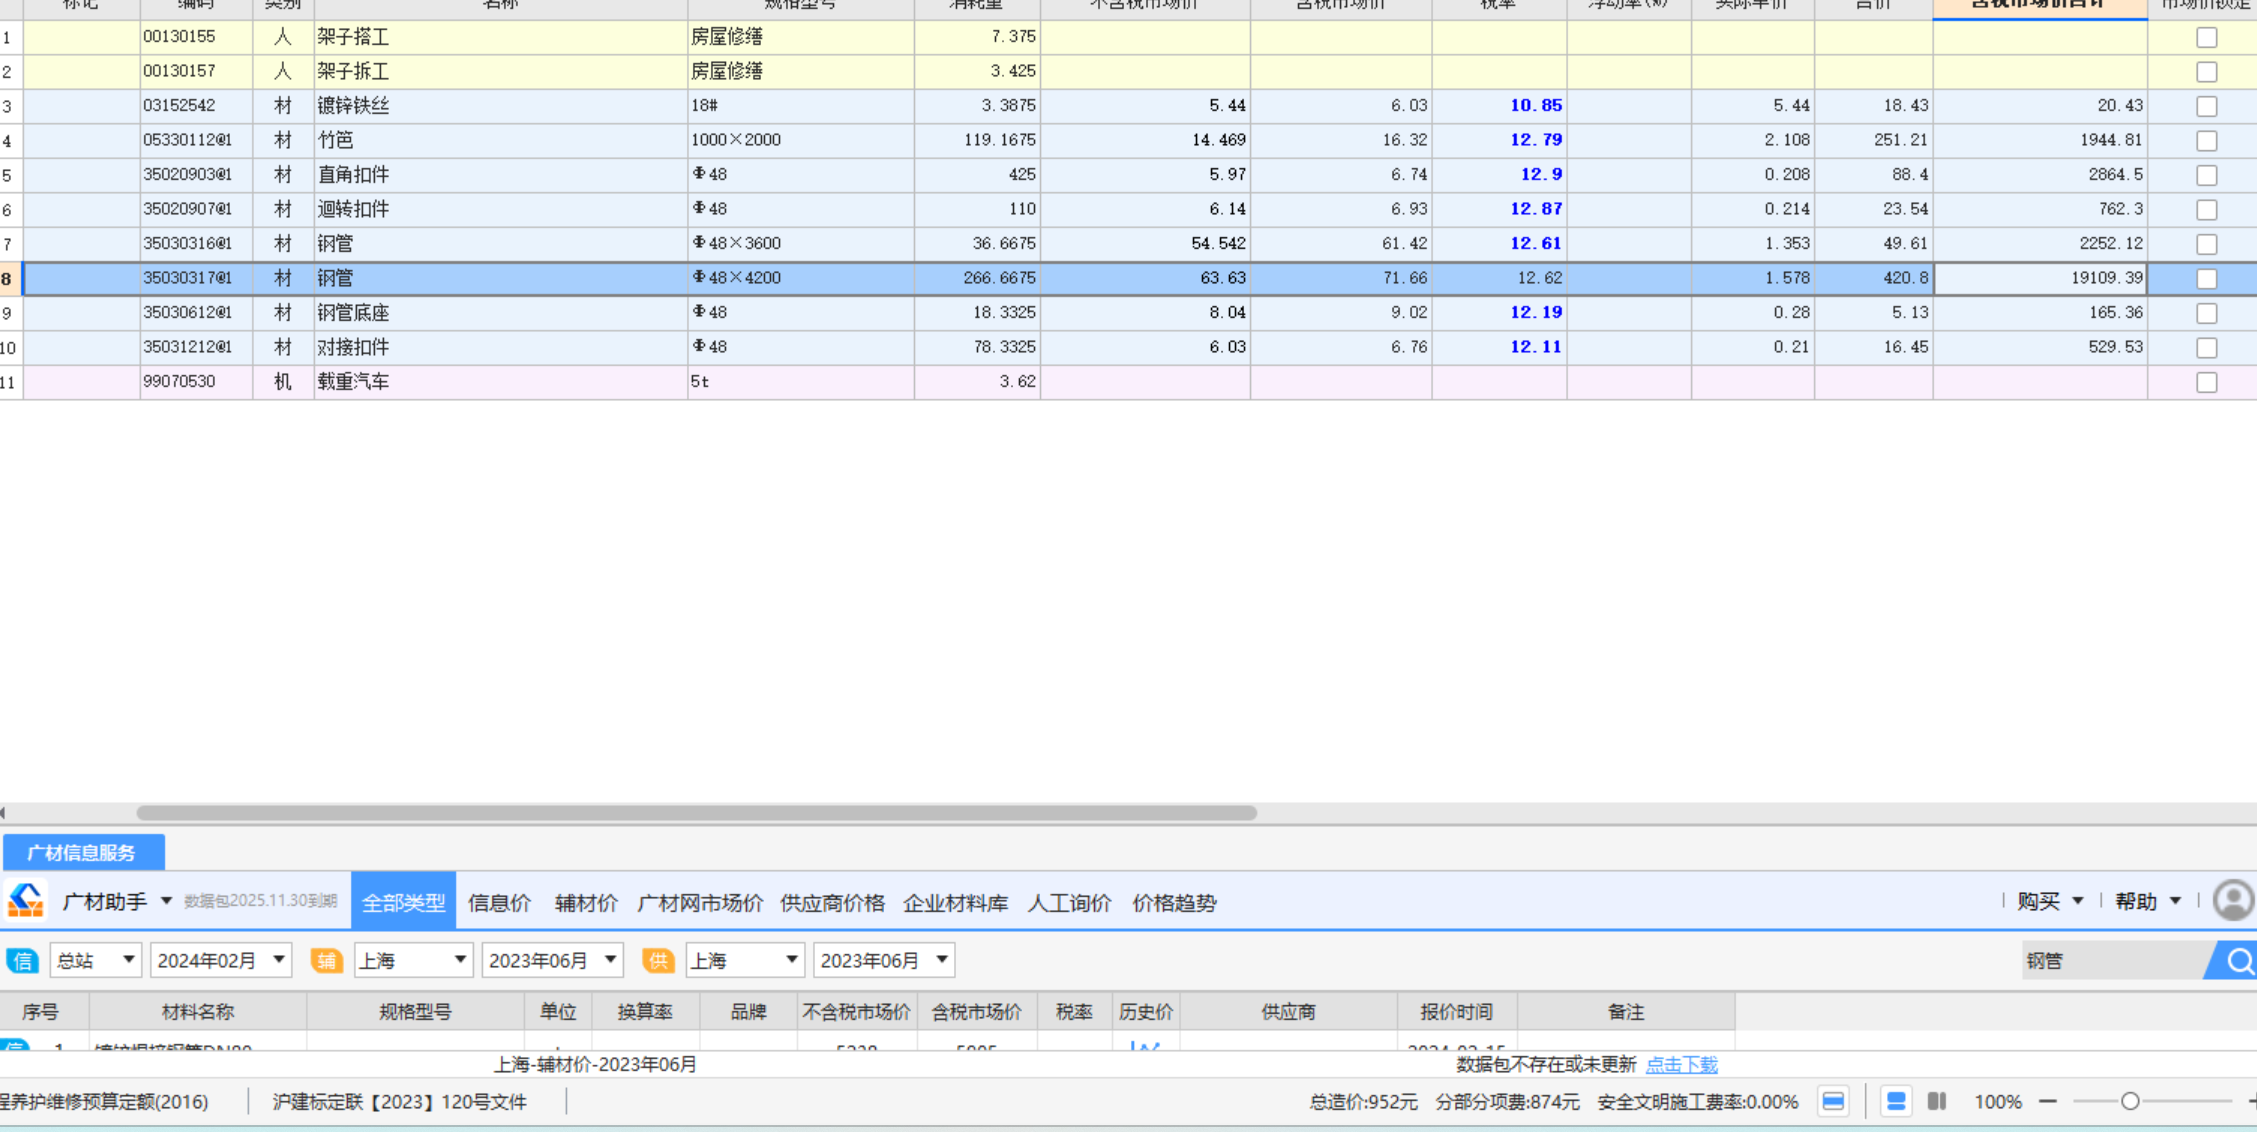Open the 帮助 dropdown menu
The width and height of the screenshot is (2257, 1132).
click(2148, 901)
